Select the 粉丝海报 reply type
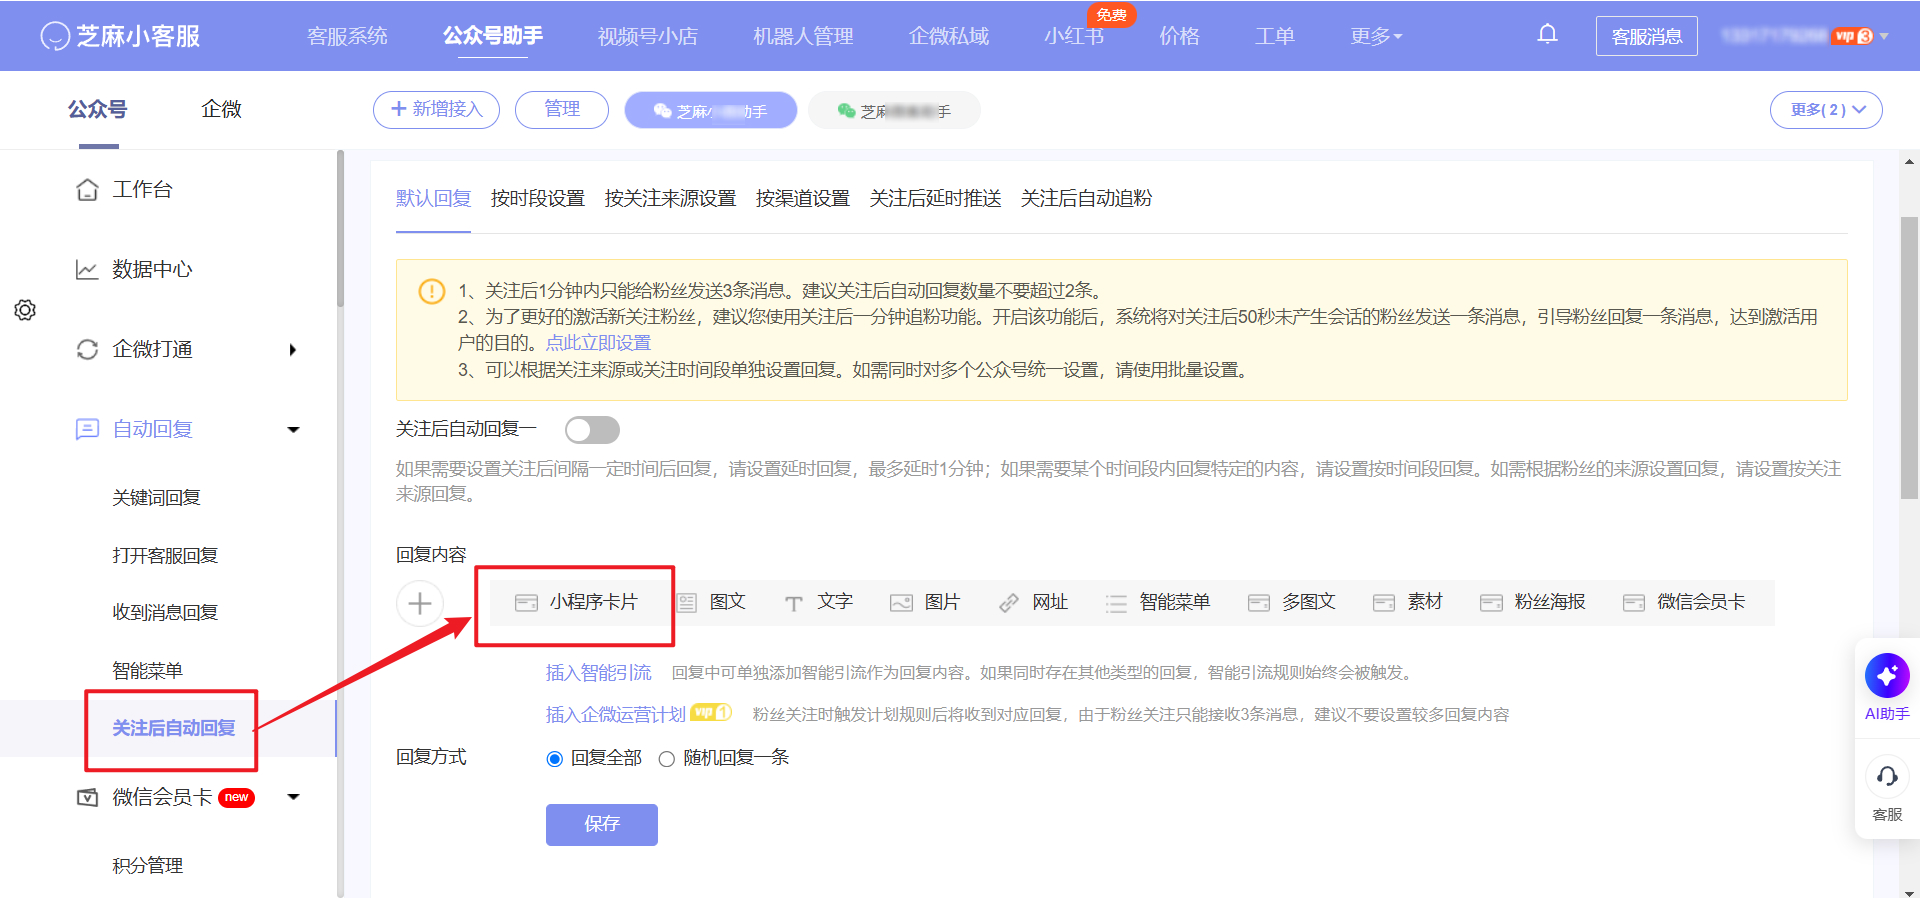Screen dimensions: 1920x898 (1533, 602)
